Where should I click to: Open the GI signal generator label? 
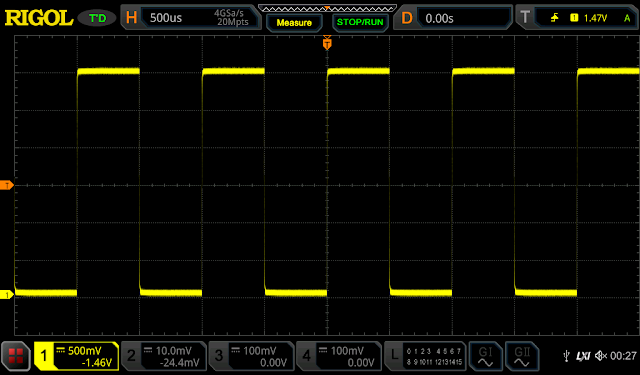click(486, 356)
